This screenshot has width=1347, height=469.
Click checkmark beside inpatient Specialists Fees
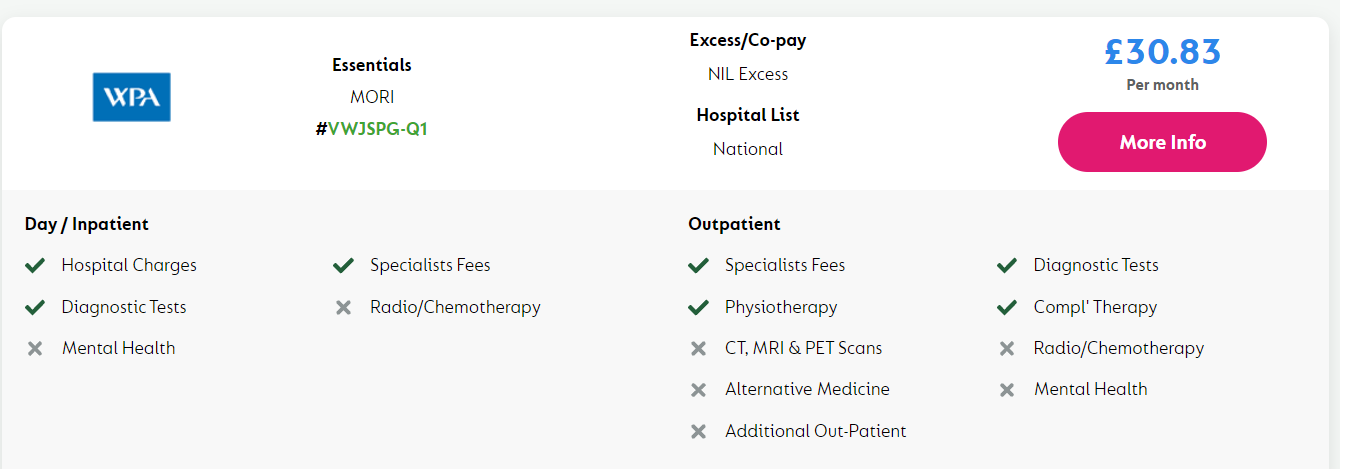pyautogui.click(x=344, y=265)
